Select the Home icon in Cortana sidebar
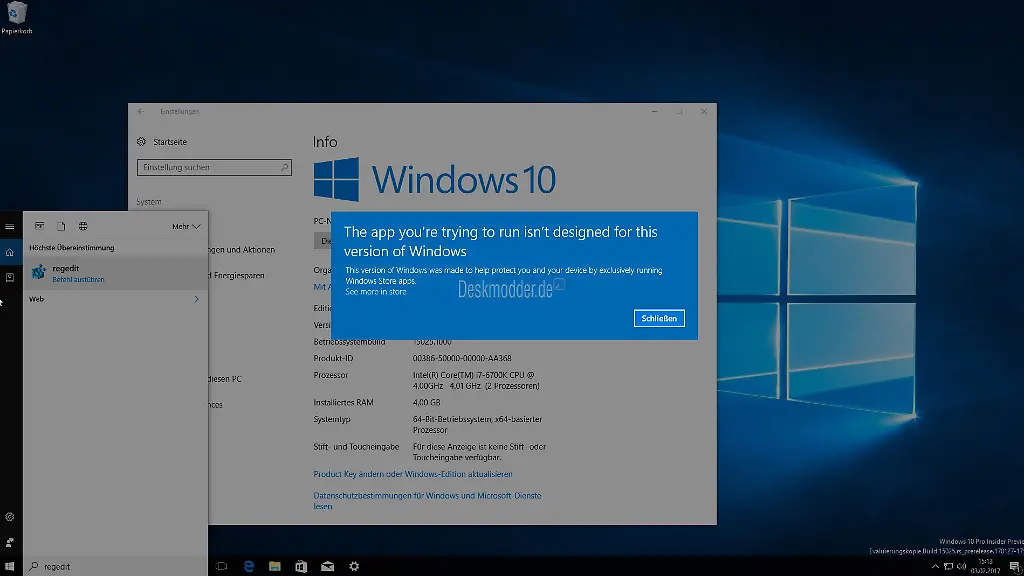1024x576 pixels. (10, 253)
